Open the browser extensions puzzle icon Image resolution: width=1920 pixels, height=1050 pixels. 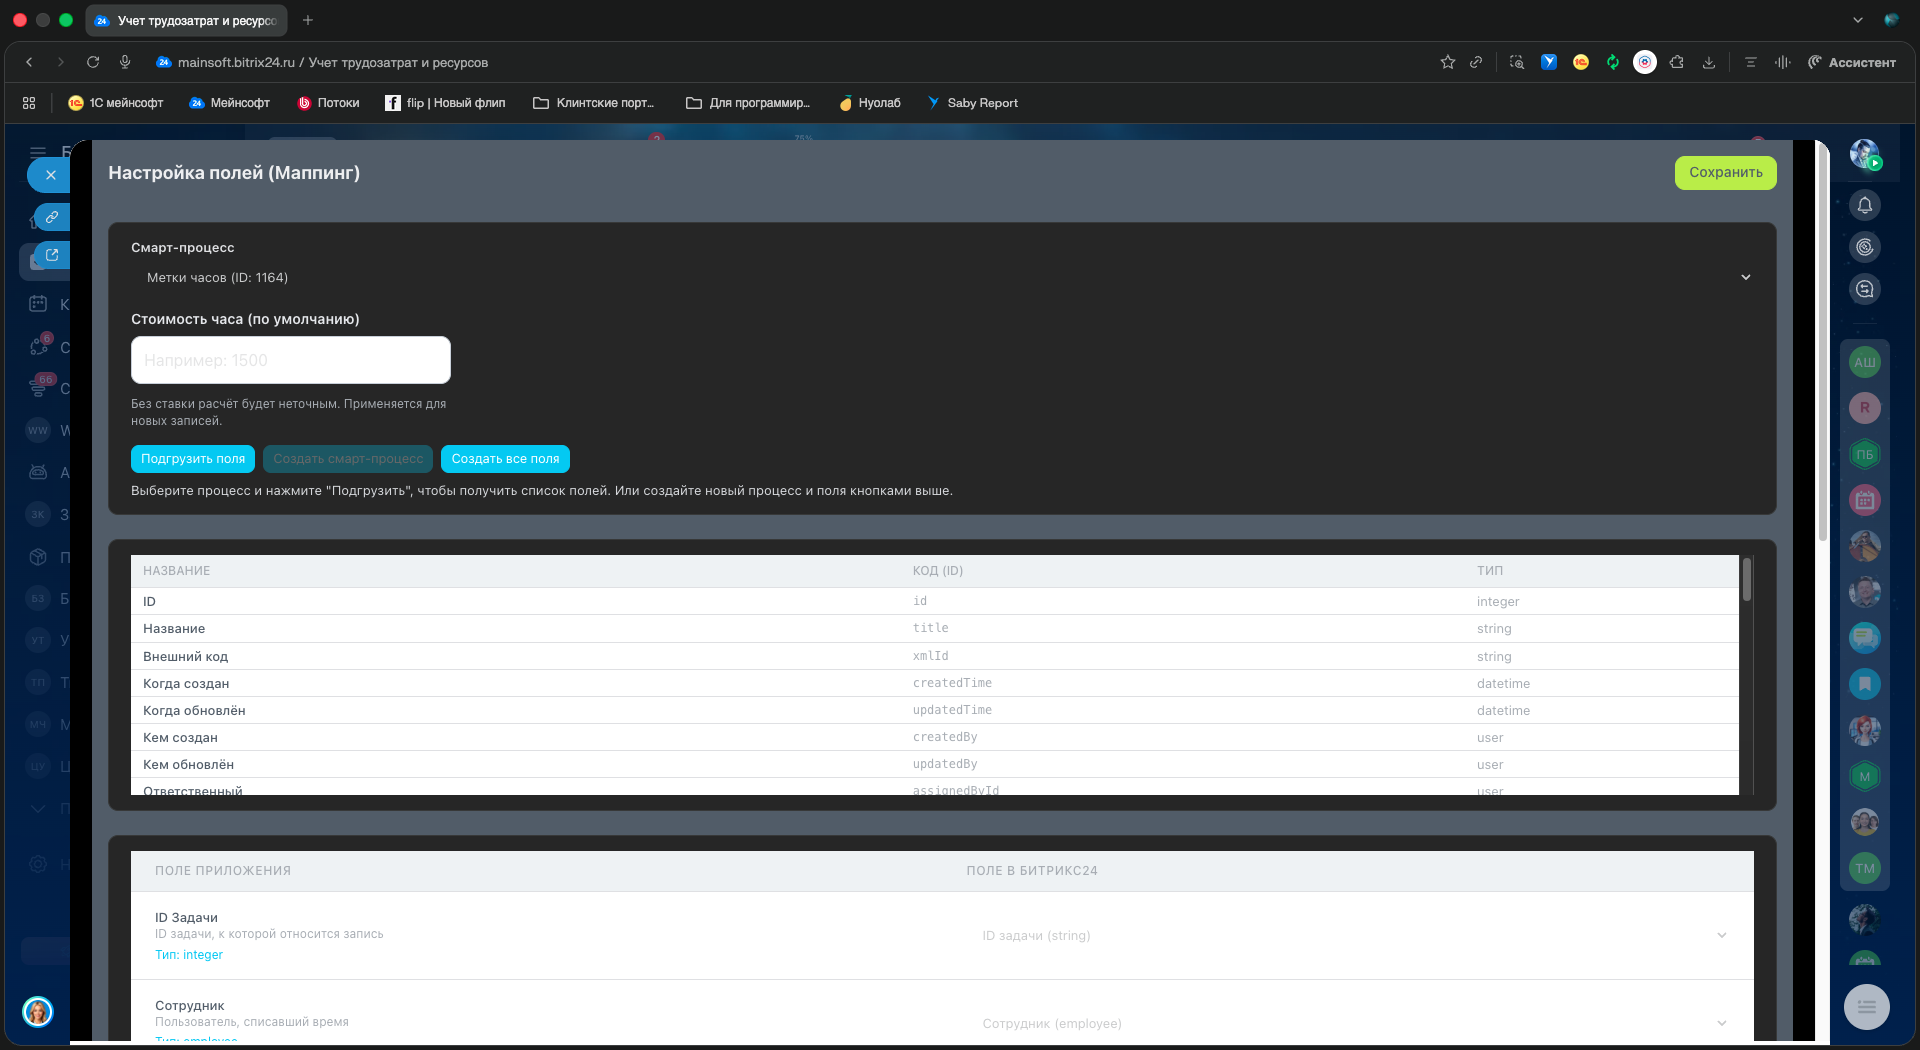(1677, 62)
